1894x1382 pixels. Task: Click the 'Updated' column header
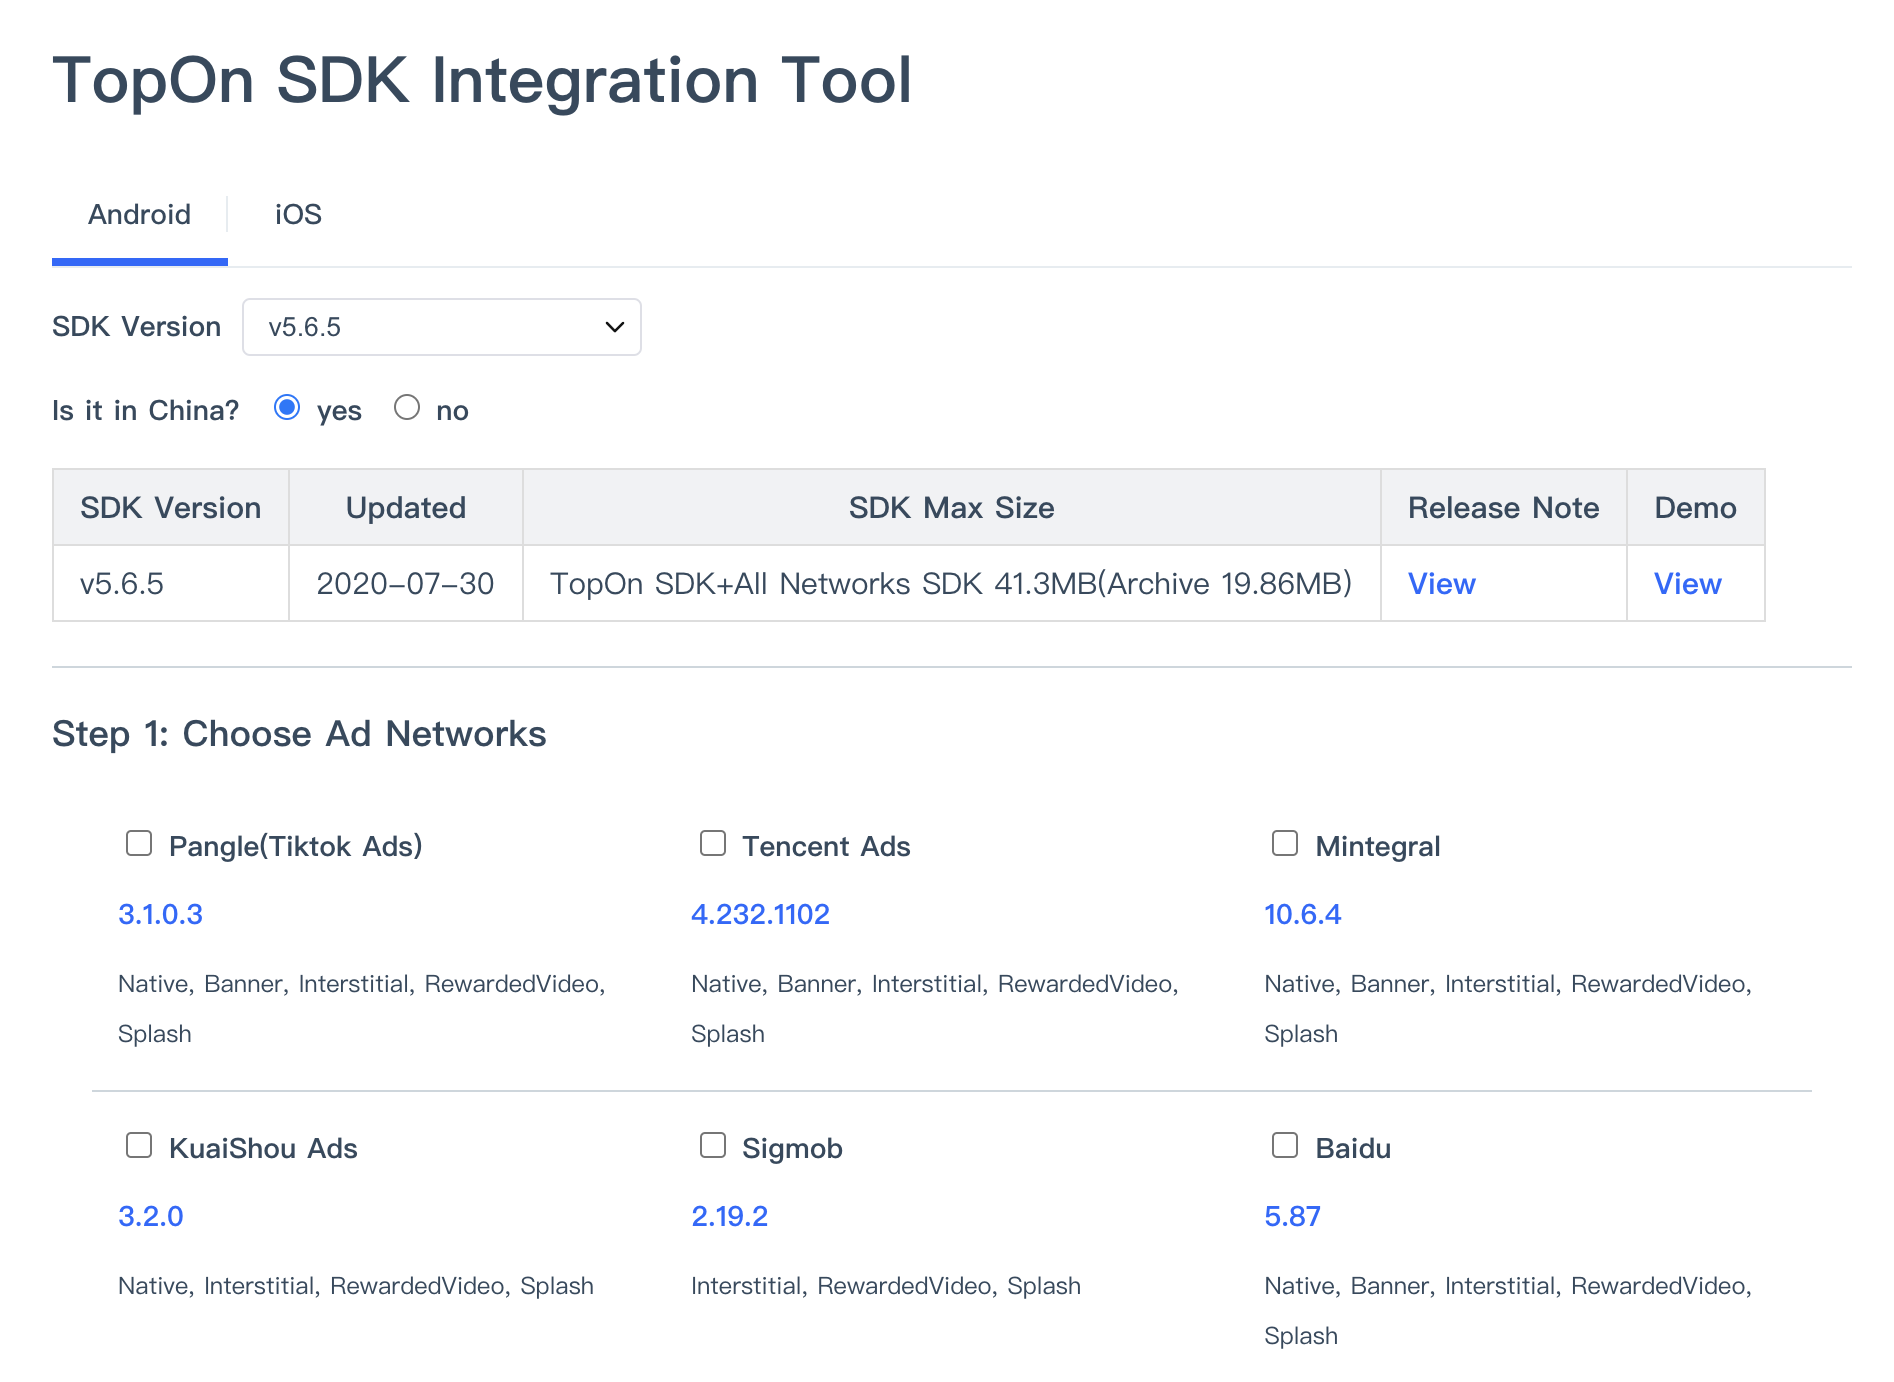click(x=406, y=508)
